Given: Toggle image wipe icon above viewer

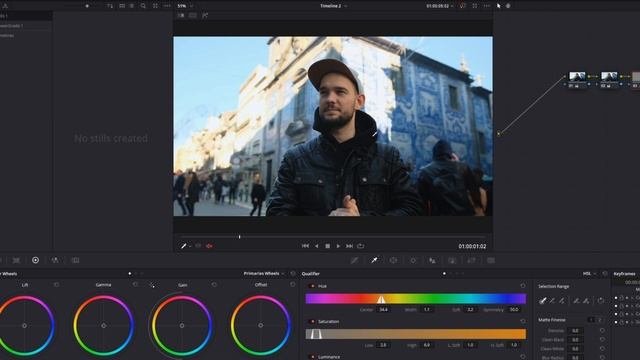Looking at the screenshot, I should (181, 16).
